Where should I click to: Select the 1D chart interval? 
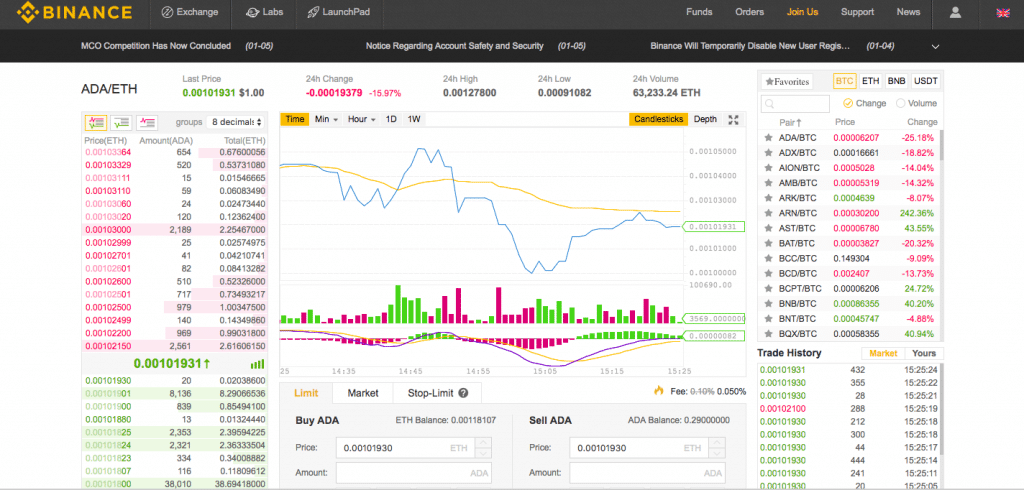click(391, 120)
